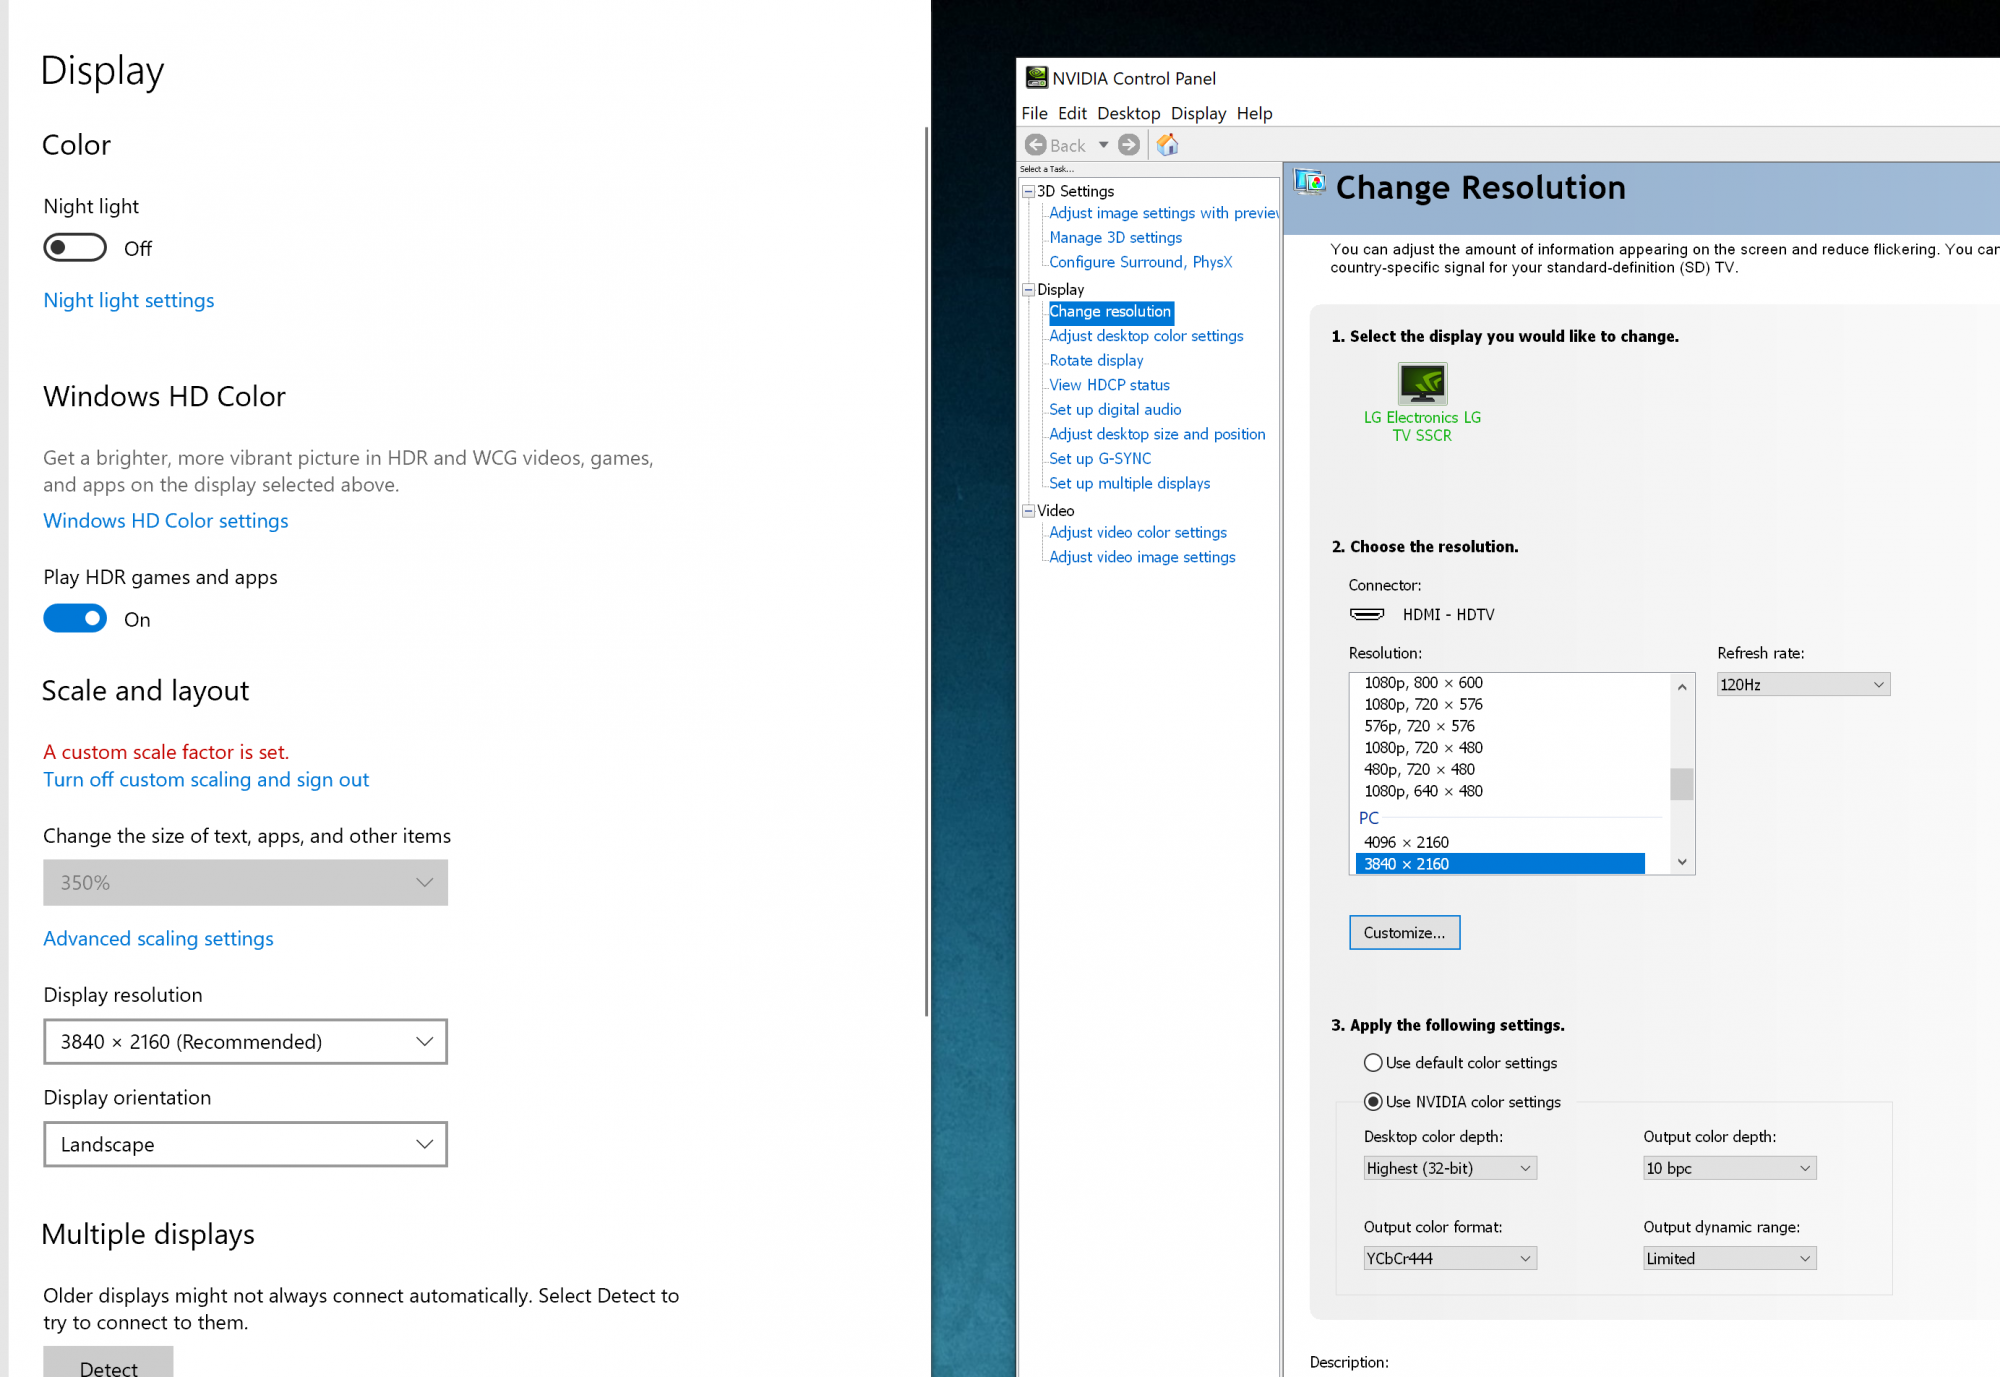Click the resolution list scrollbar thumb
The image size is (2000, 1377).
(x=1682, y=784)
